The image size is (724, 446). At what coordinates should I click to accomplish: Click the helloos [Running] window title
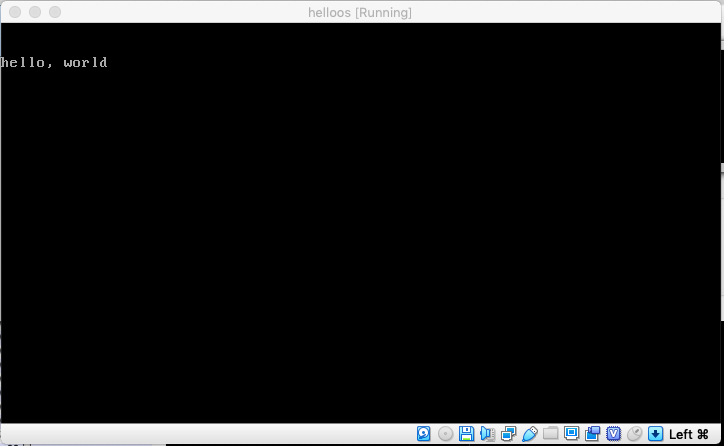coord(360,12)
